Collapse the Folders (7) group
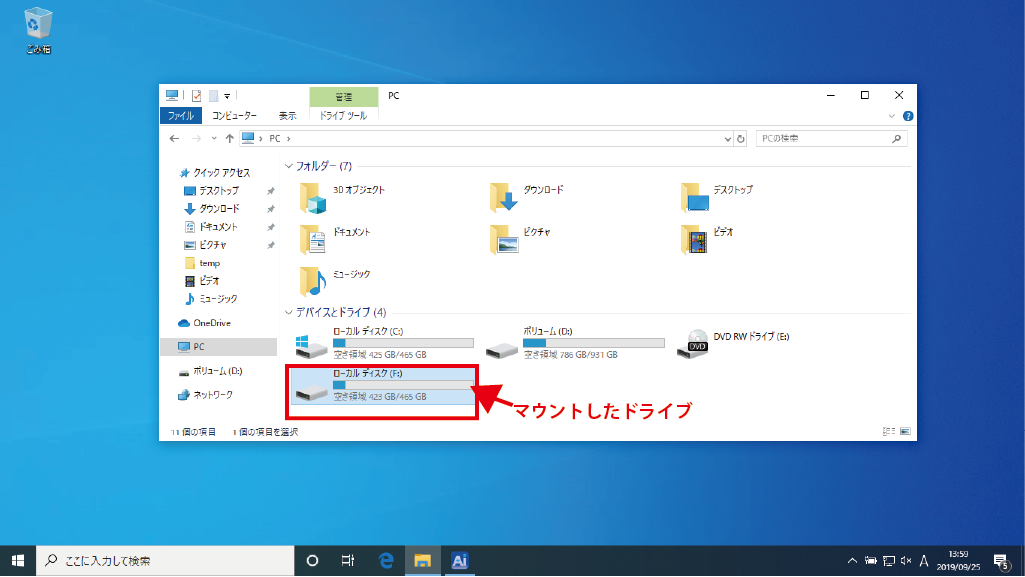This screenshot has height=577, width=1025. (289, 166)
